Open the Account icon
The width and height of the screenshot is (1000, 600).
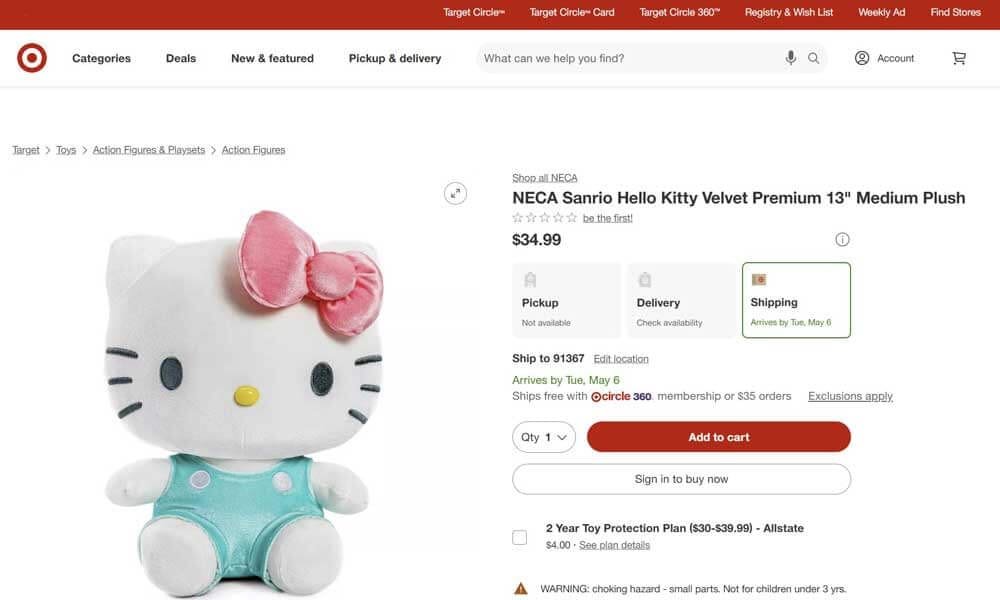[861, 57]
